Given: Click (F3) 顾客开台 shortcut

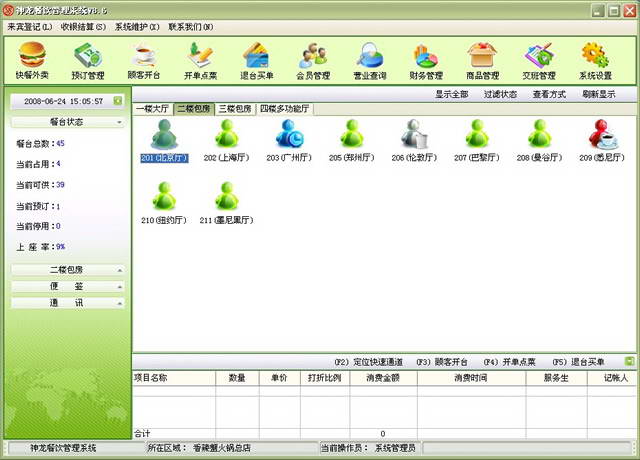Looking at the screenshot, I should (x=442, y=362).
